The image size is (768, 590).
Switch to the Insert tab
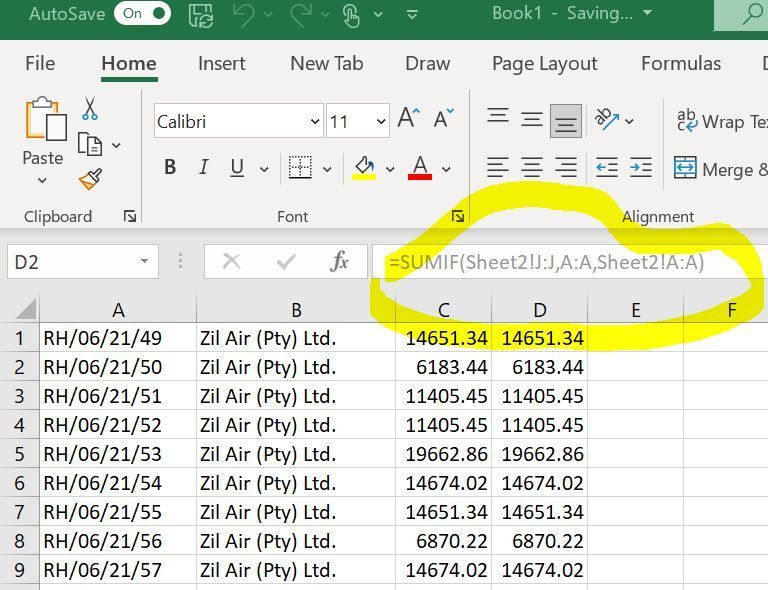pyautogui.click(x=221, y=64)
